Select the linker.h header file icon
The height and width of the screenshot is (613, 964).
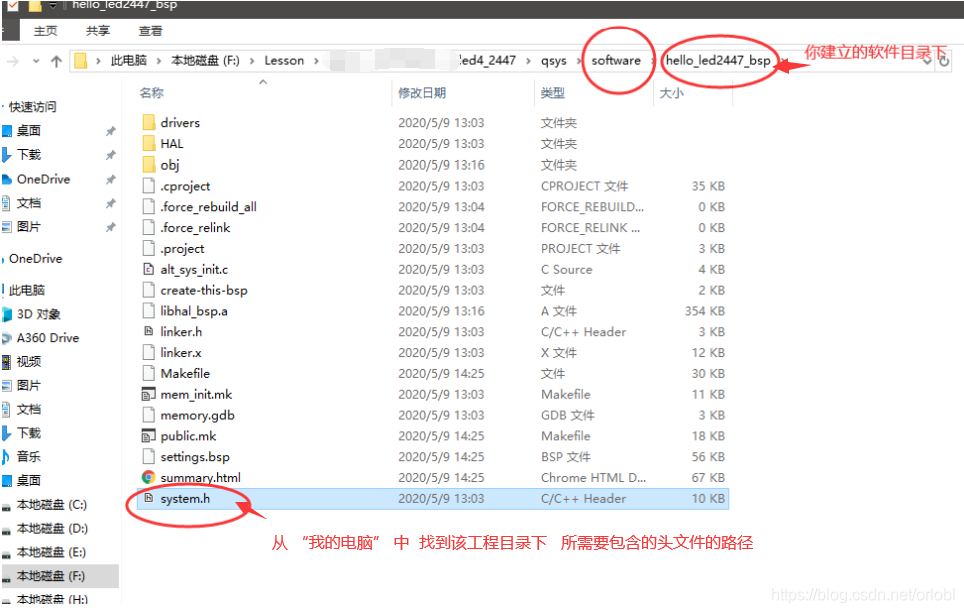pos(148,331)
